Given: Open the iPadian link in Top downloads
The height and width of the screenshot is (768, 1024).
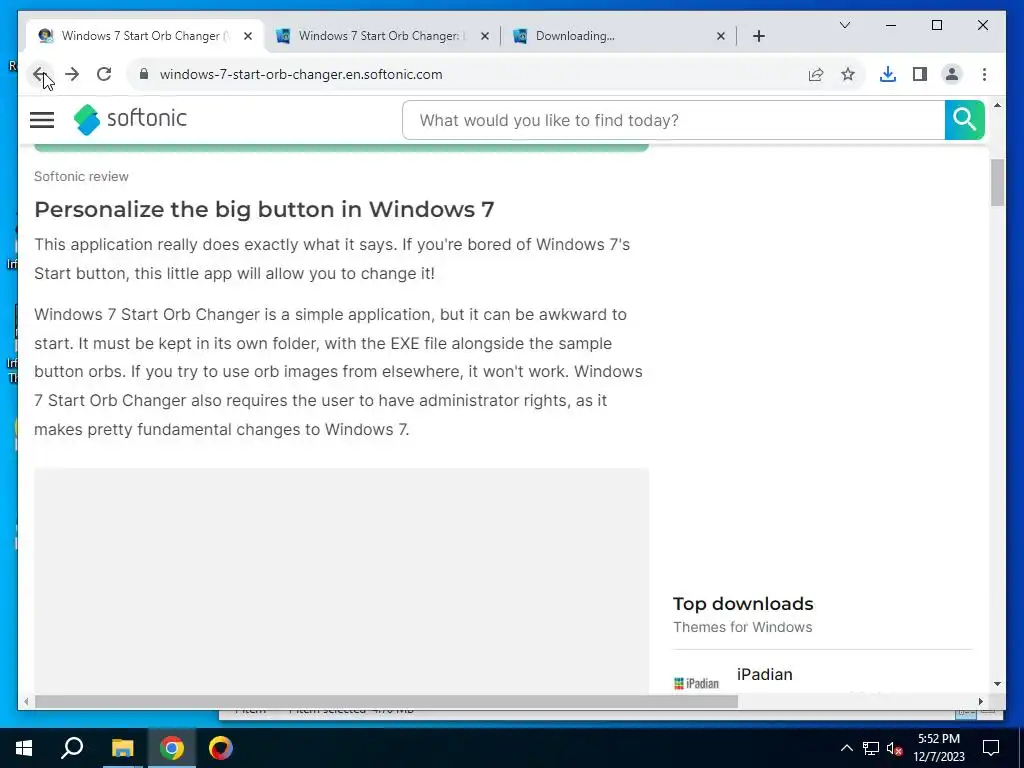Looking at the screenshot, I should coord(765,675).
